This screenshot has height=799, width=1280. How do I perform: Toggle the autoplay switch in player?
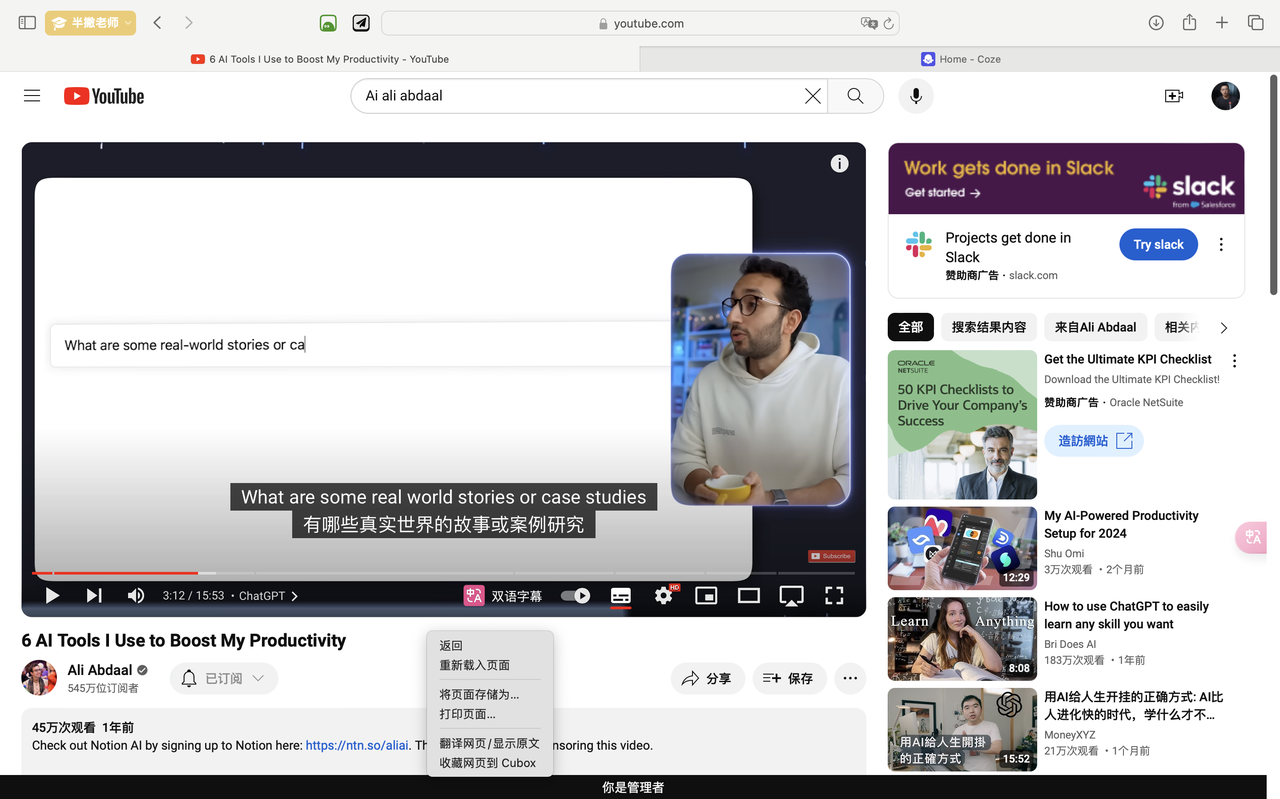point(575,596)
